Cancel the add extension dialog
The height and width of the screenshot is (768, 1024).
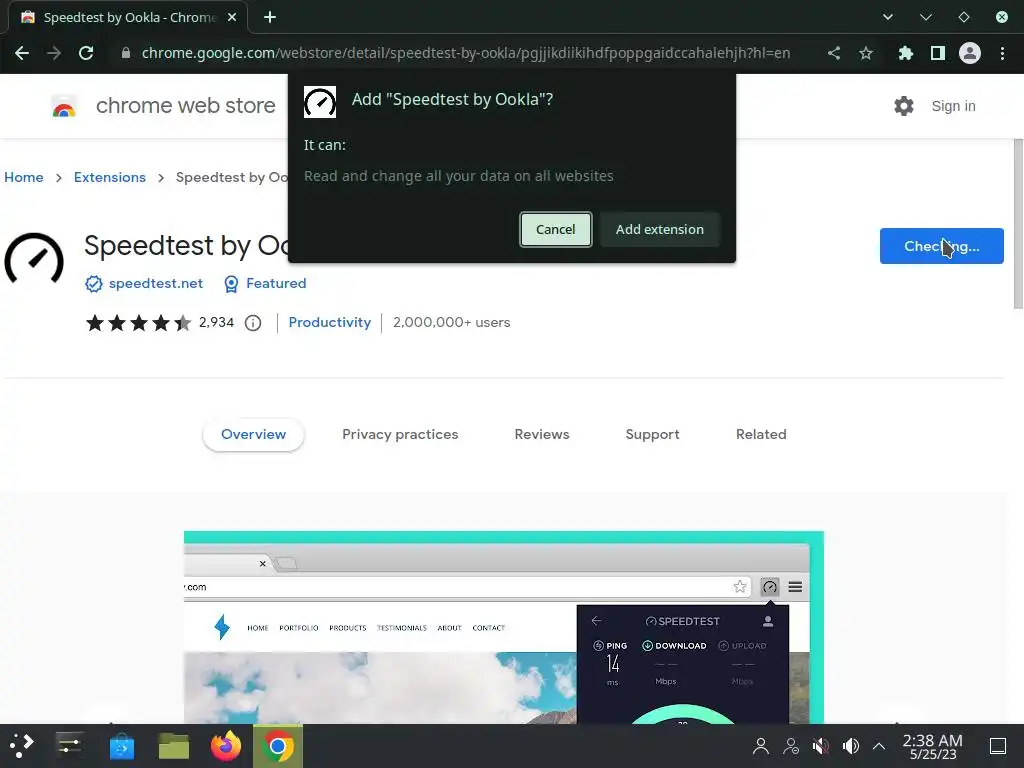coord(556,229)
